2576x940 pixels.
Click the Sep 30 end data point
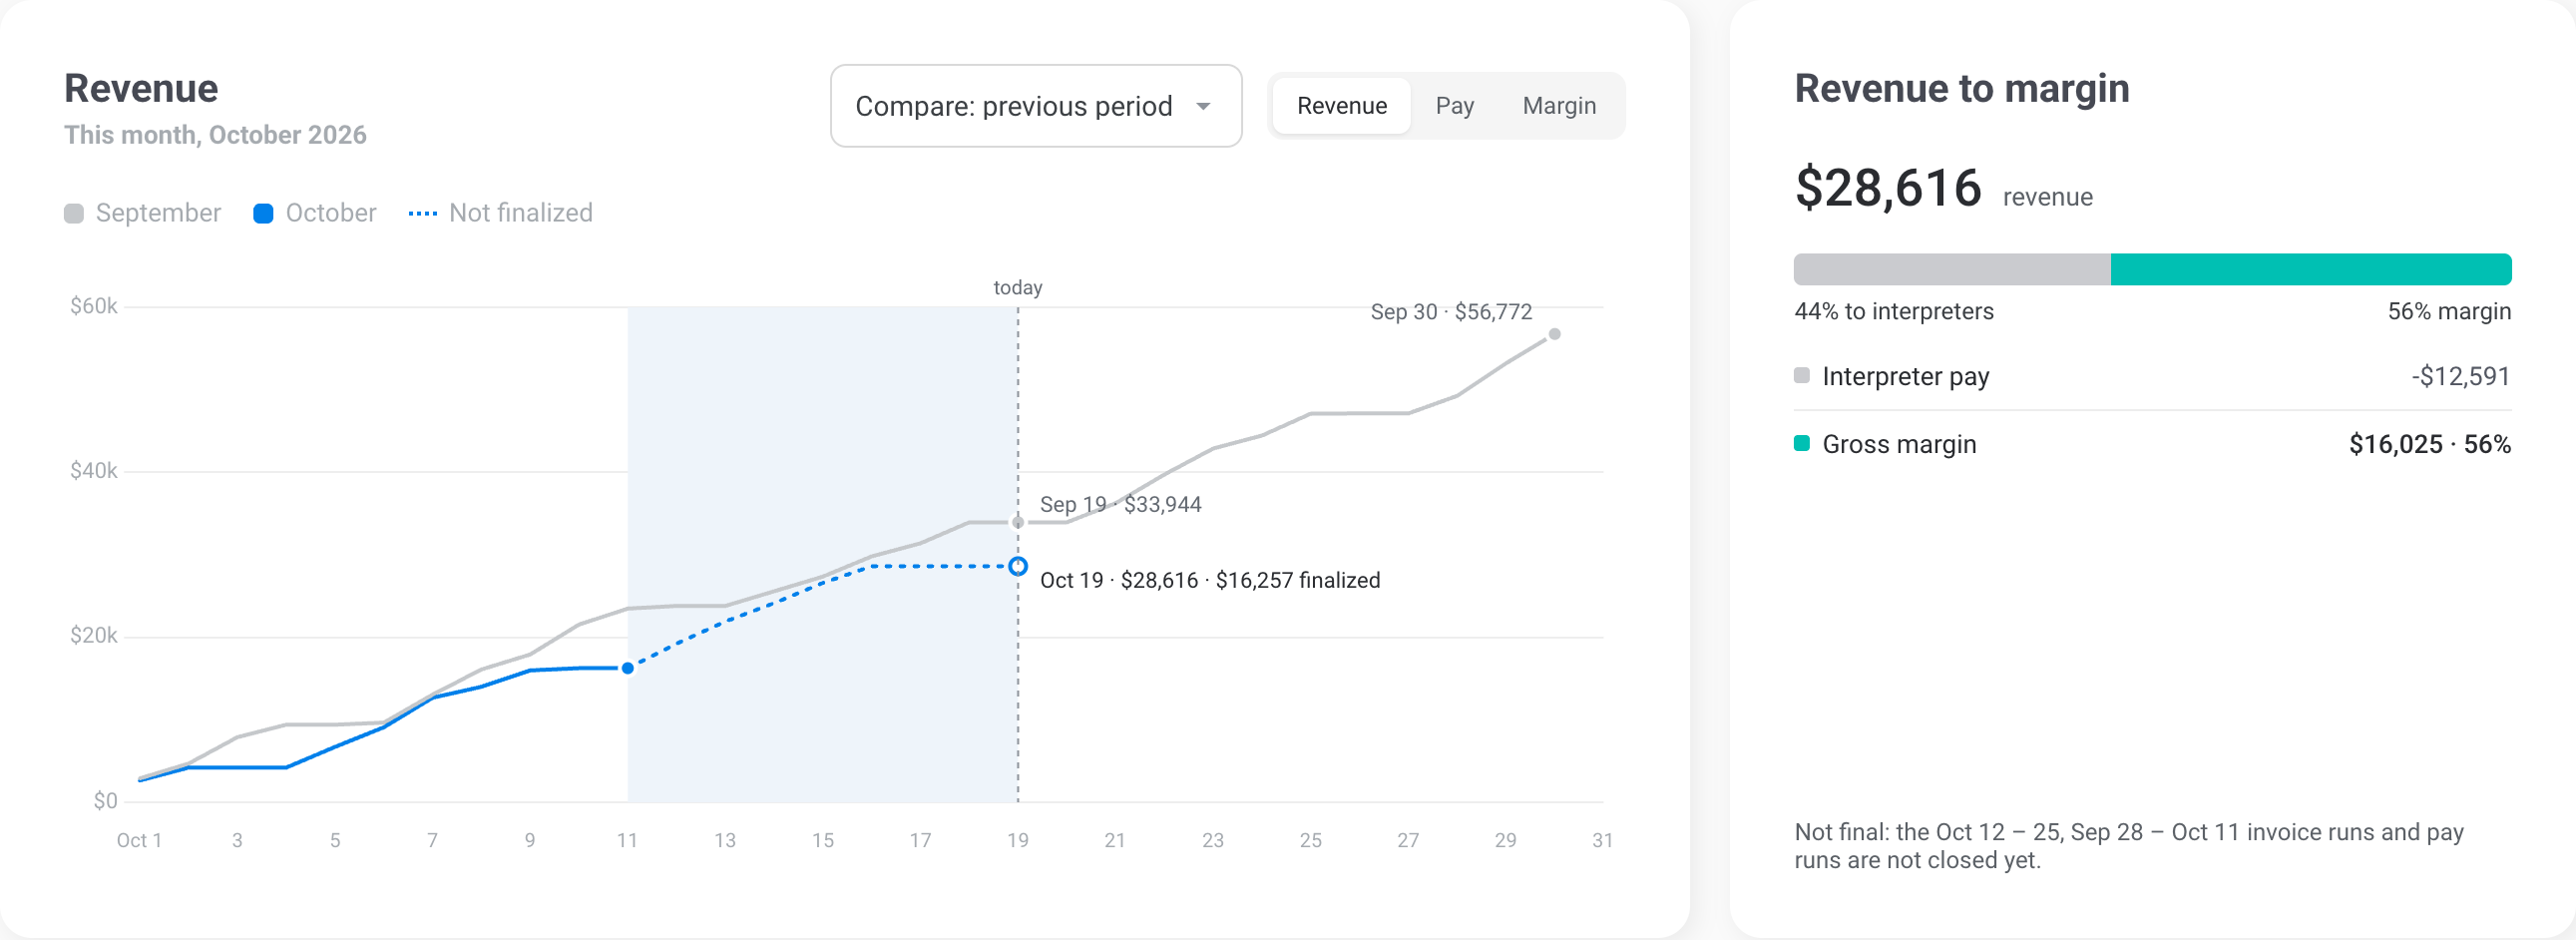point(1554,334)
